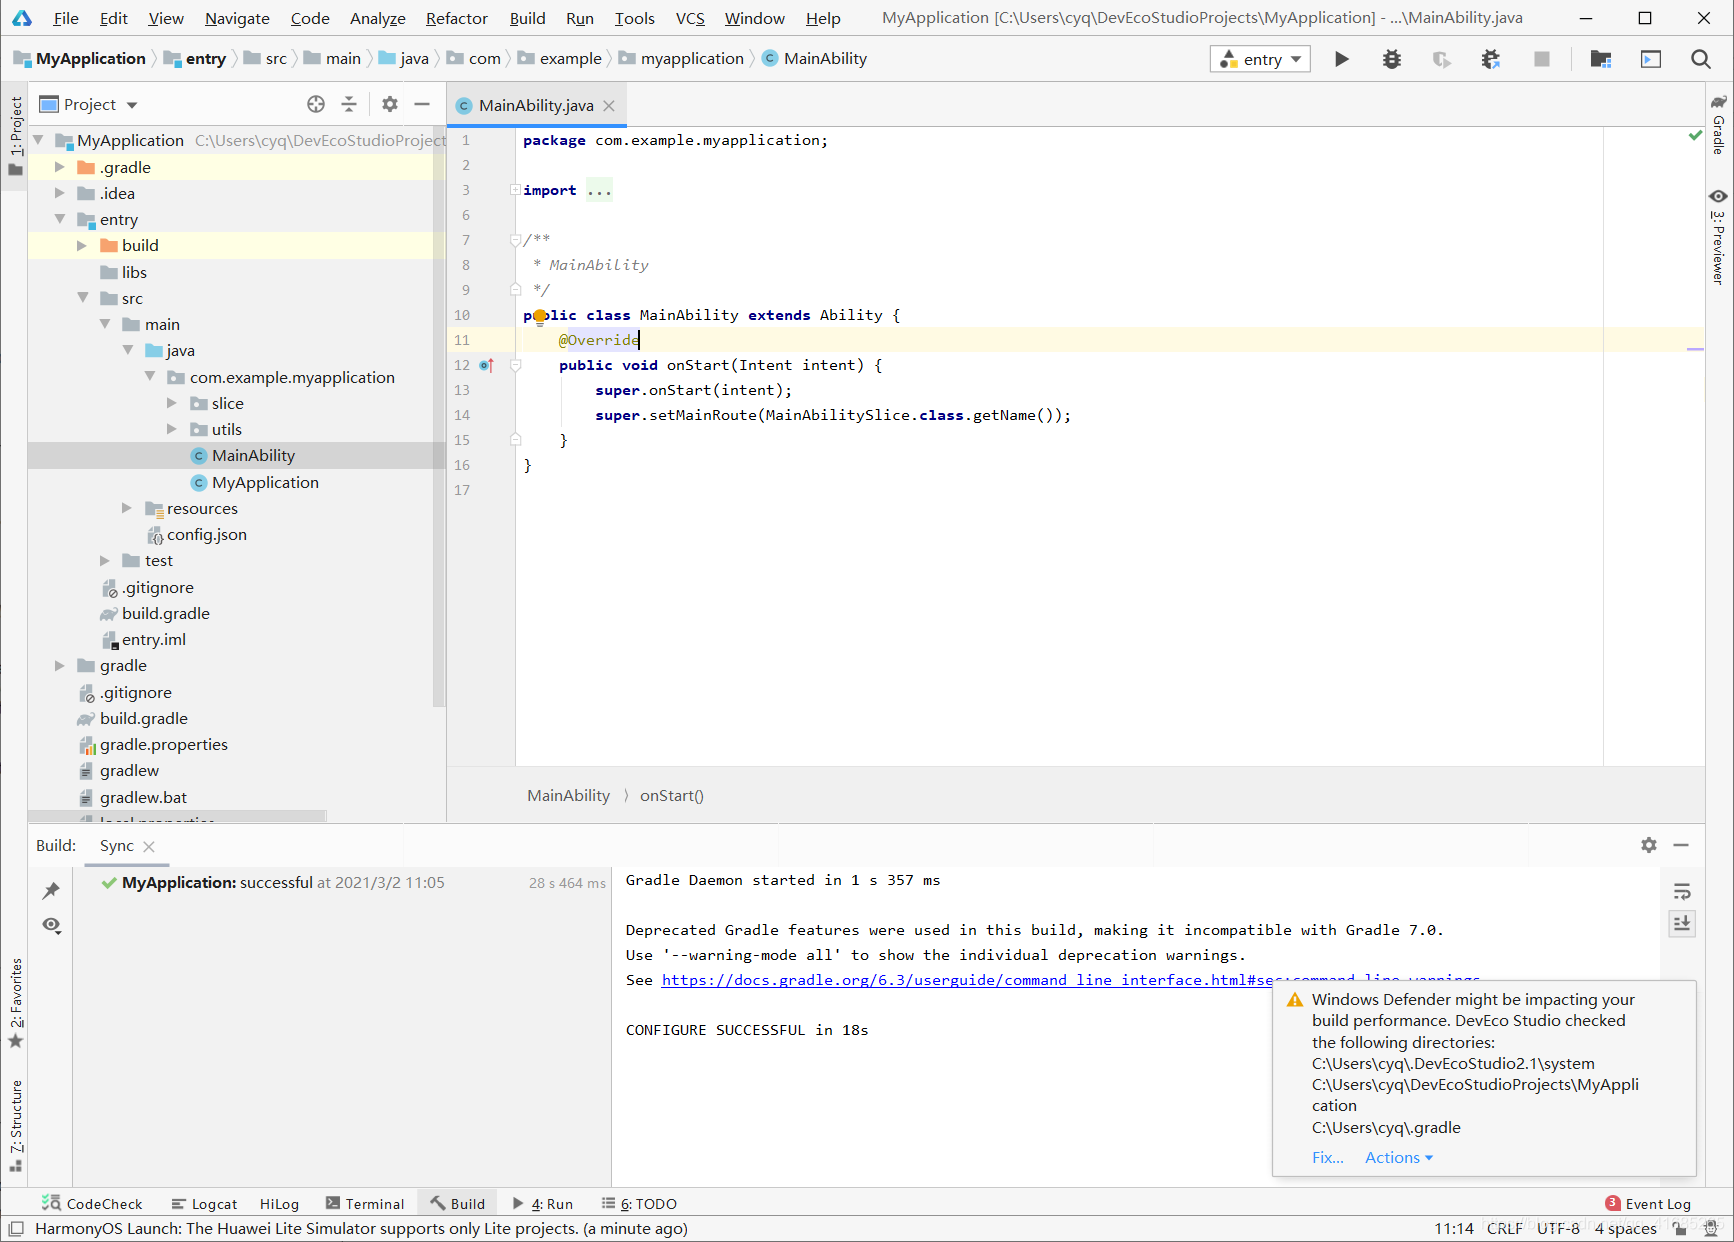Image resolution: width=1734 pixels, height=1242 pixels.
Task: Expand the slice package folder
Action: pyautogui.click(x=172, y=403)
